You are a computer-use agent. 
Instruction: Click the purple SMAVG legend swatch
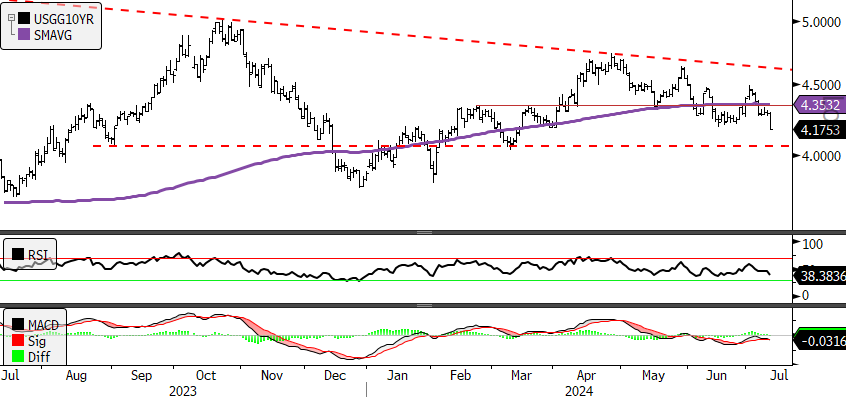click(x=24, y=35)
